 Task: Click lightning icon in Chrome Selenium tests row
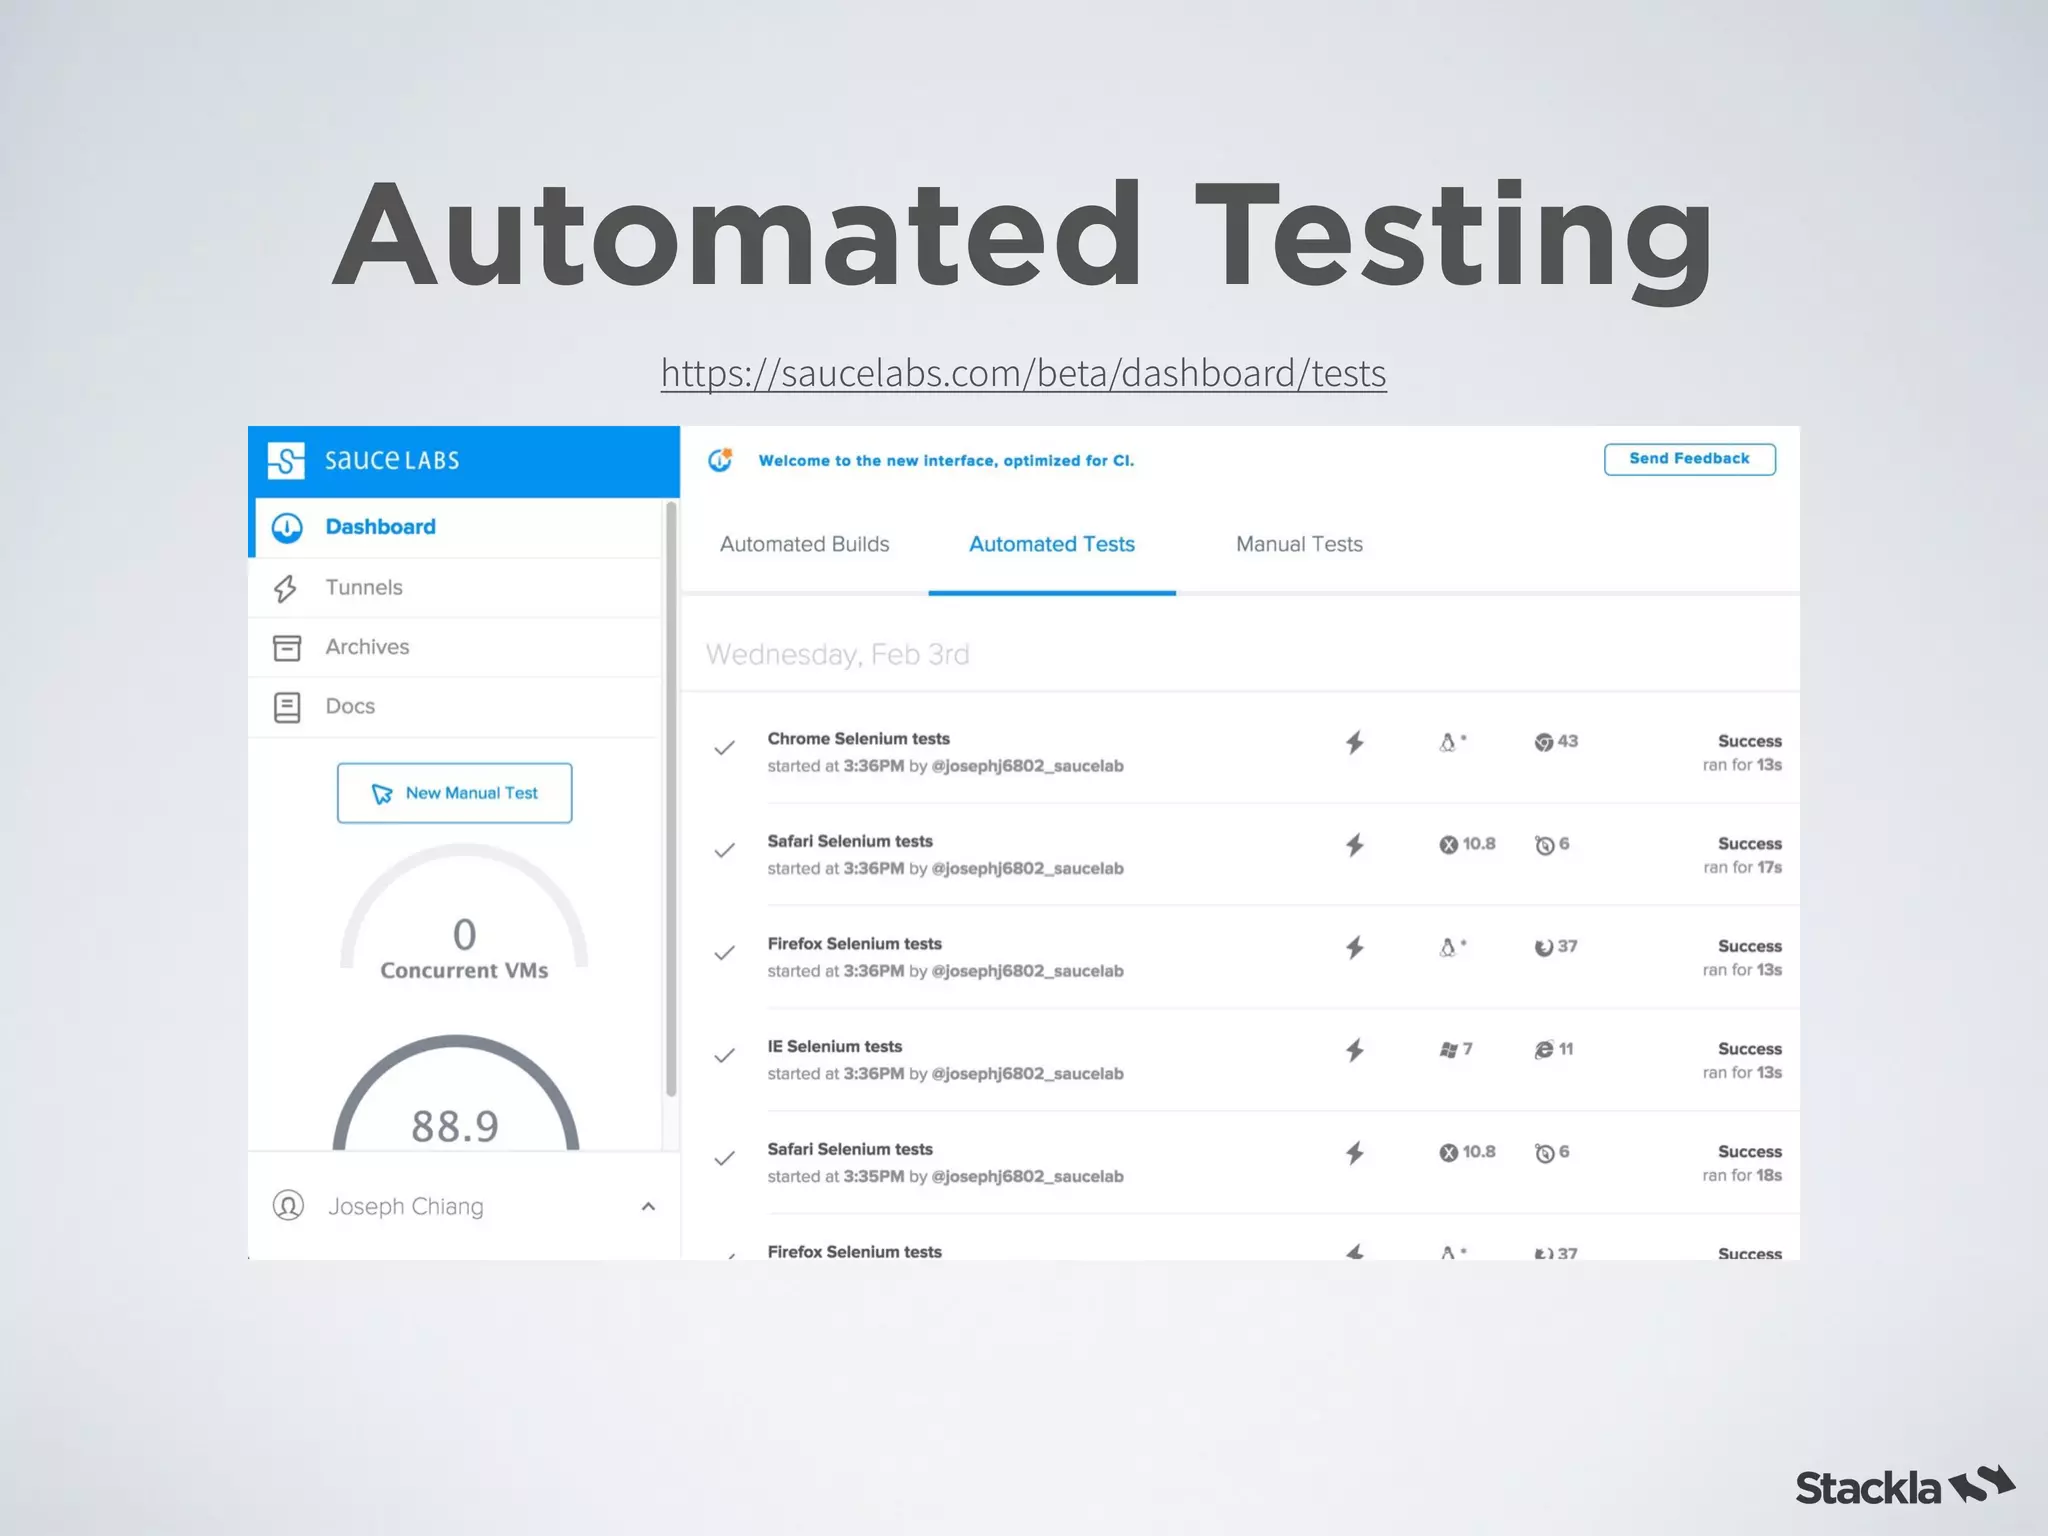pos(1354,742)
